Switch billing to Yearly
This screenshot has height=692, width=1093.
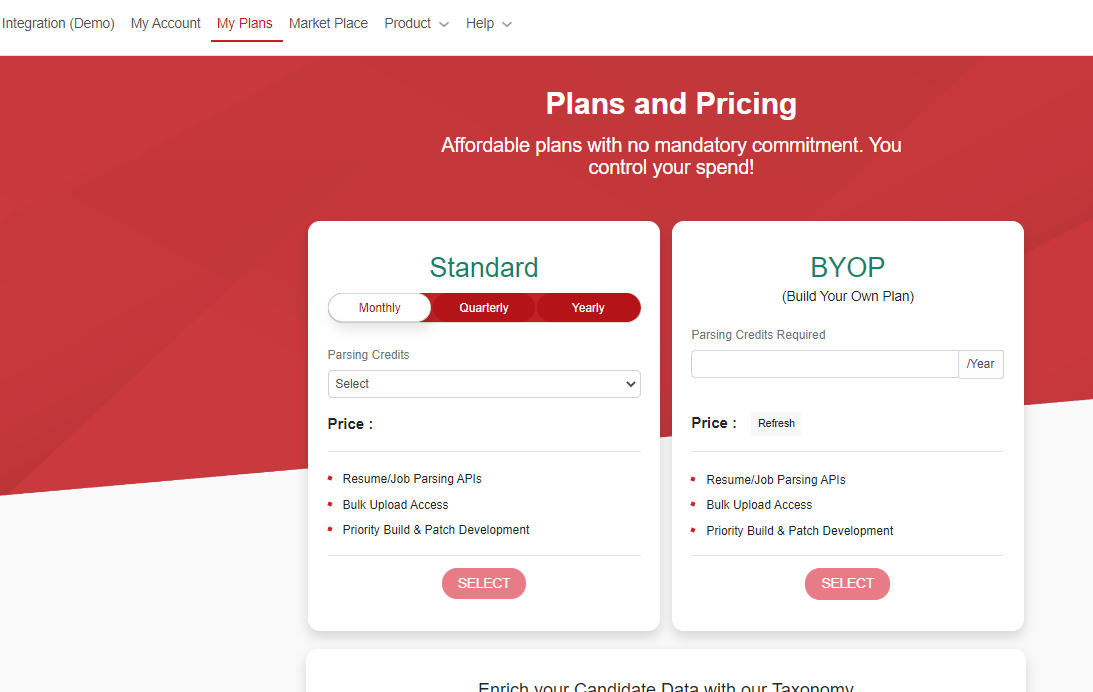[x=588, y=307]
